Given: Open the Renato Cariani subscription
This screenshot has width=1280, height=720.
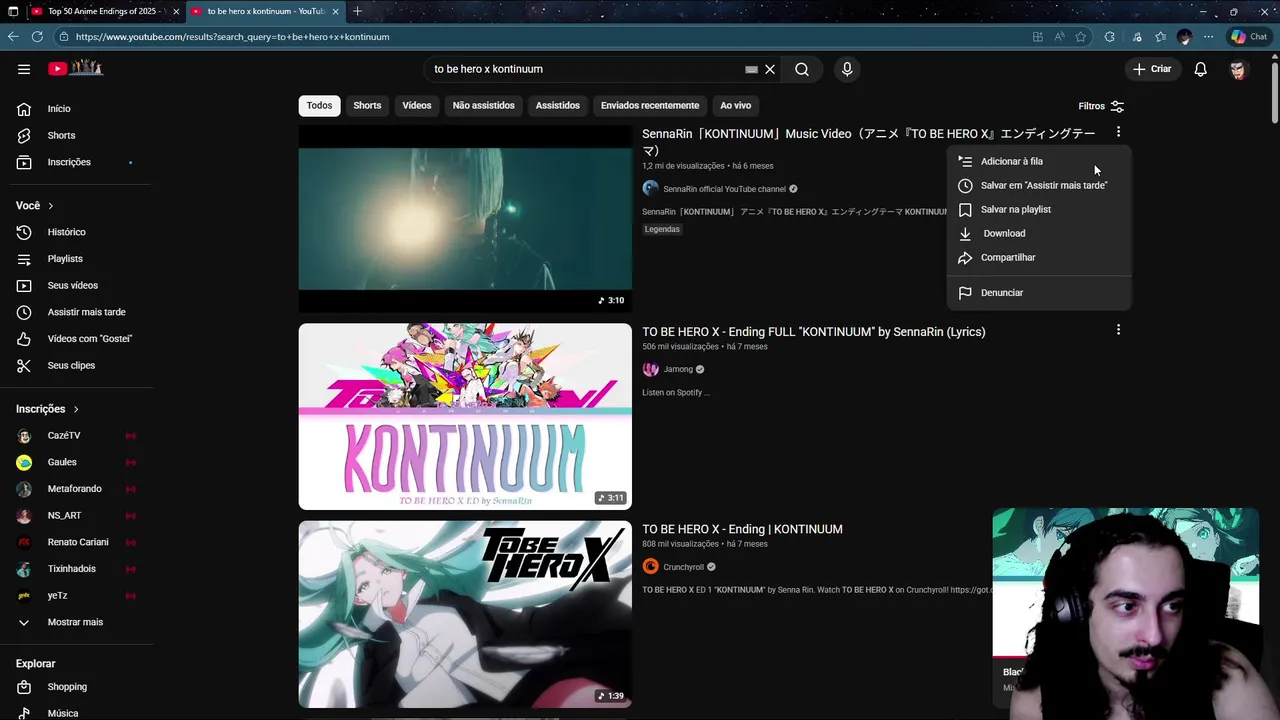Looking at the screenshot, I should [x=76, y=542].
